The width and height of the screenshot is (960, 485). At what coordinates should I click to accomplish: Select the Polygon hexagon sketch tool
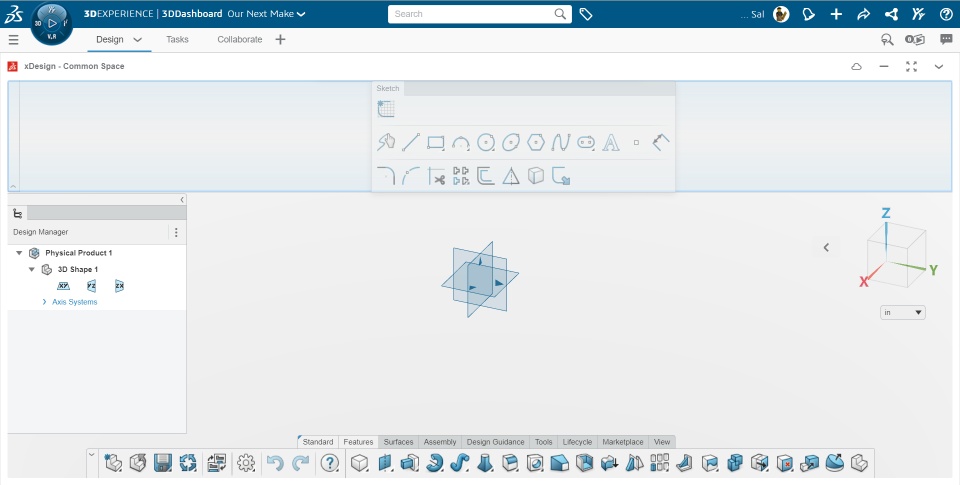tap(536, 143)
